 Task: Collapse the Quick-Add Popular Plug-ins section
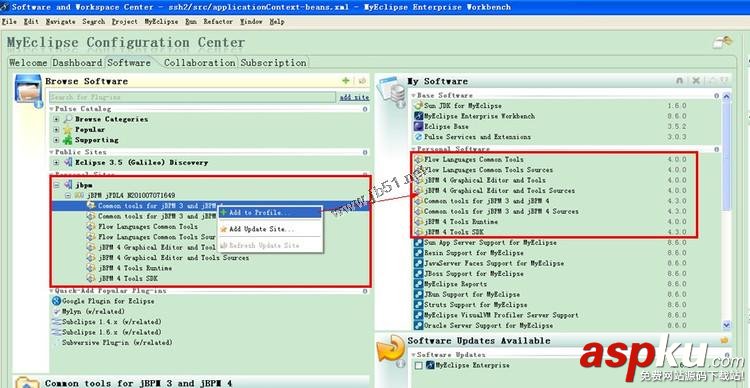point(53,290)
